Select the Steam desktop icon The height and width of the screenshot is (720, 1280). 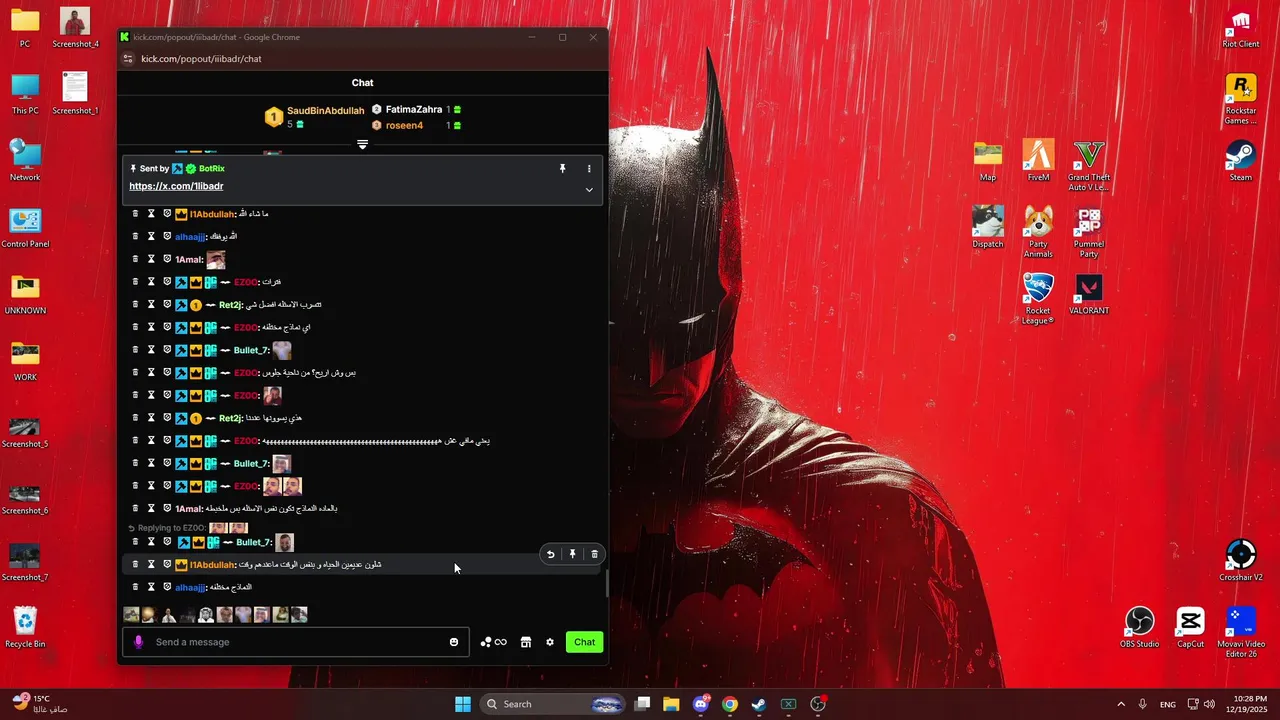point(1241,161)
